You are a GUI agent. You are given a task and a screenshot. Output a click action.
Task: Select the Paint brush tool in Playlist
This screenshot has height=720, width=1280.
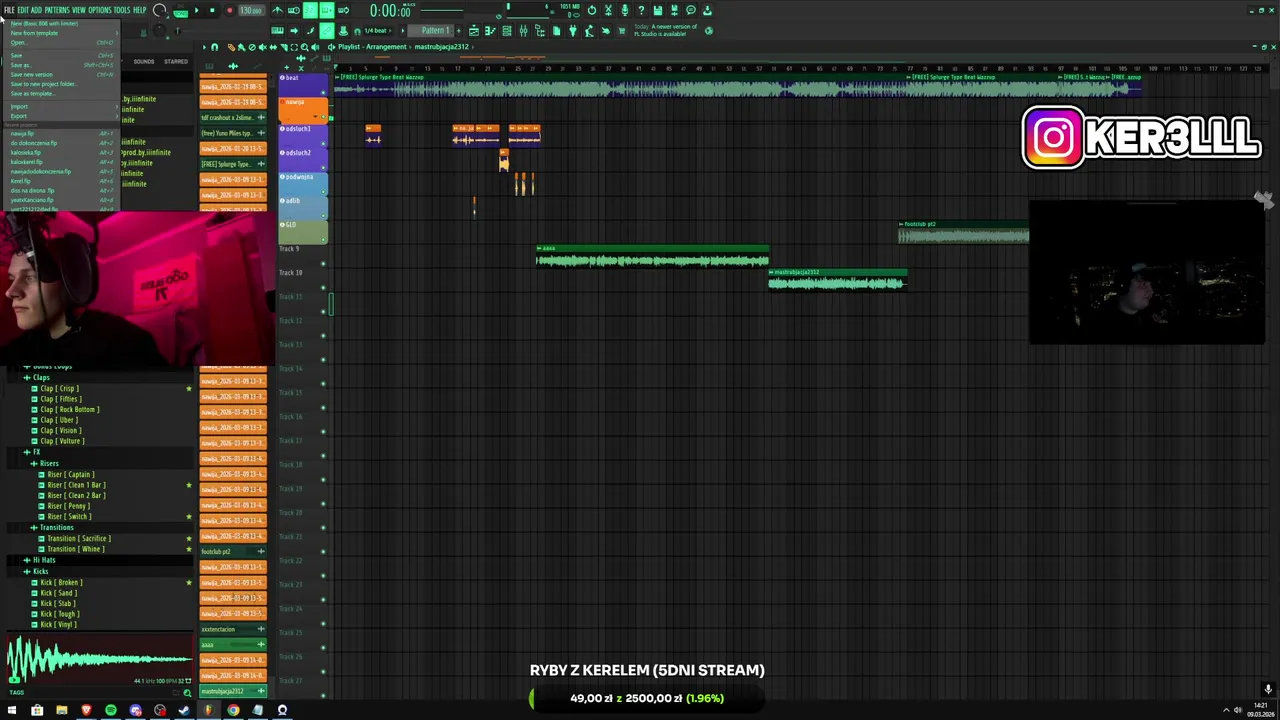[241, 47]
